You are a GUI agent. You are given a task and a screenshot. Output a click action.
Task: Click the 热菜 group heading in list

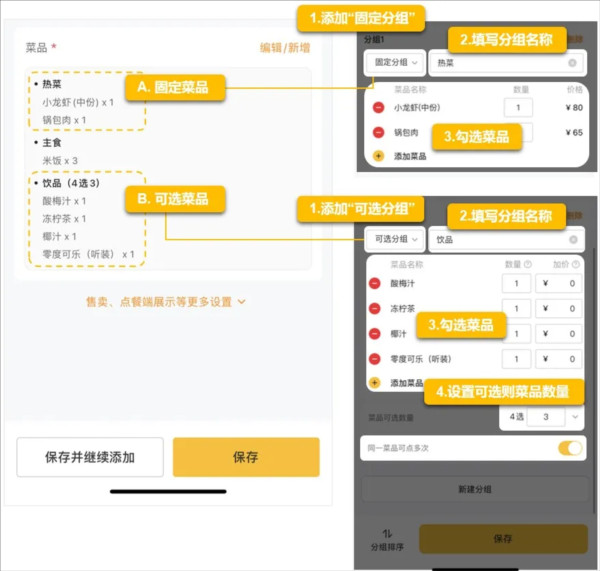tap(52, 84)
